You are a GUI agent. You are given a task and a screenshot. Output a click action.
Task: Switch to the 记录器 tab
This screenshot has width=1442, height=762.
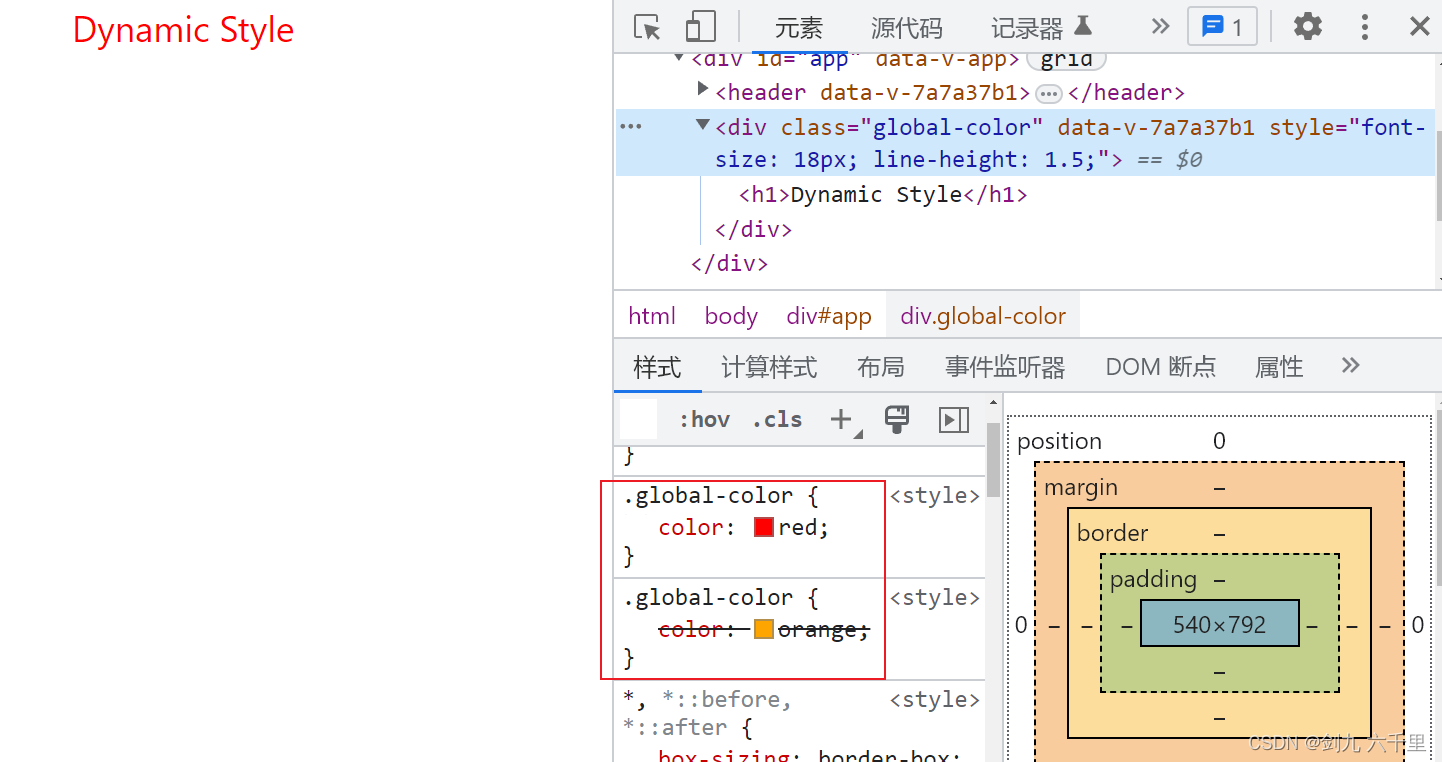tap(1042, 28)
